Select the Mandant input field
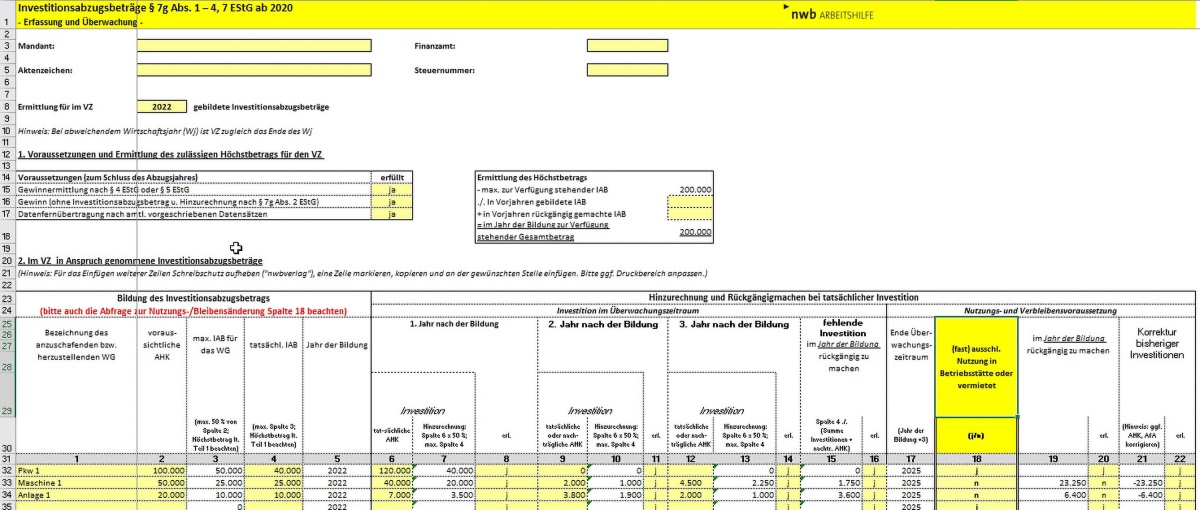The width and height of the screenshot is (1200, 510). click(x=254, y=46)
